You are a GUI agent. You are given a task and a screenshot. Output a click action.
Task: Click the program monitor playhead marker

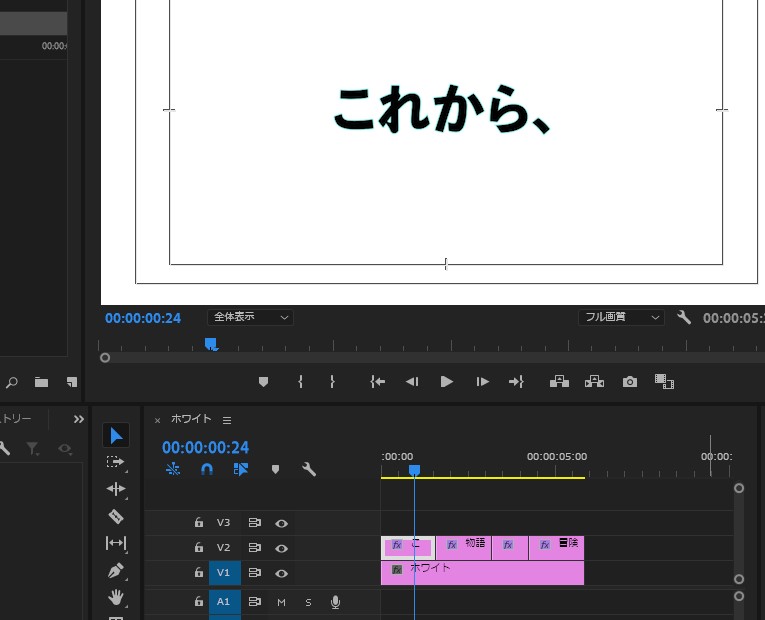(x=210, y=343)
